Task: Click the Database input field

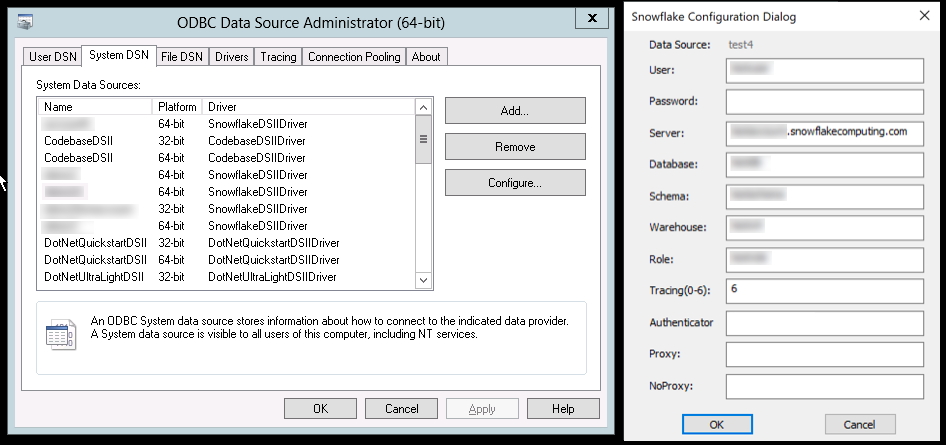Action: (825, 165)
